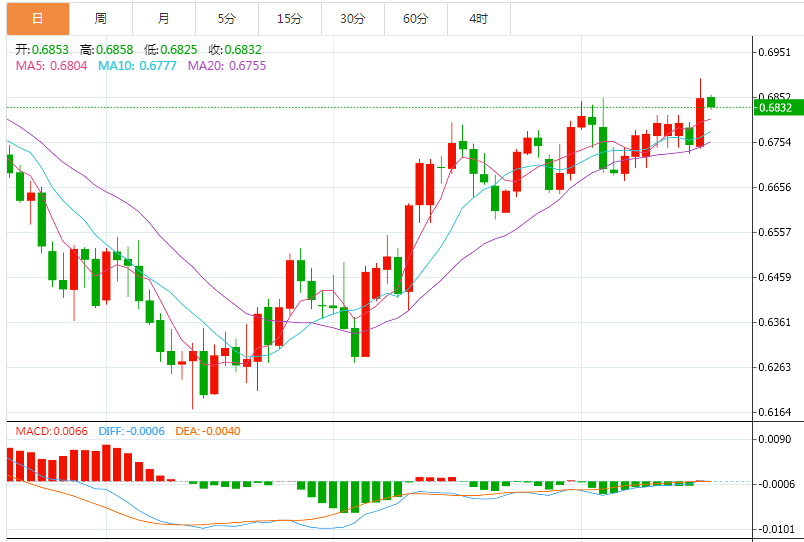Screen dimensions: 804x542
Task: Click the 0.6459 price axis label
Action: coord(774,277)
